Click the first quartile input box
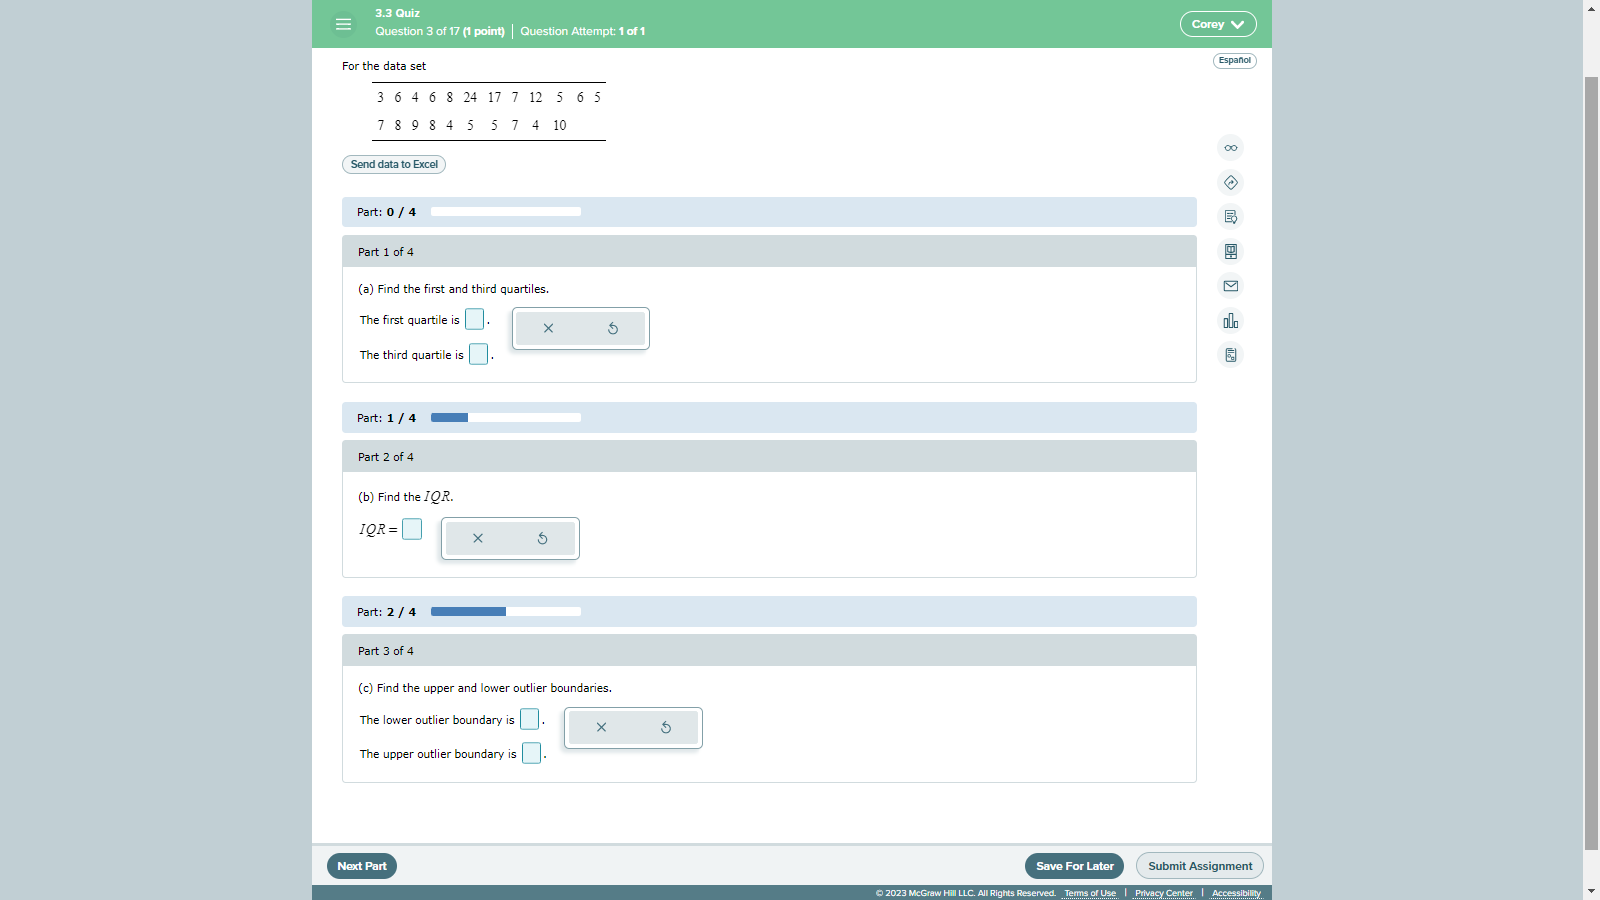The width and height of the screenshot is (1600, 900). (x=474, y=319)
